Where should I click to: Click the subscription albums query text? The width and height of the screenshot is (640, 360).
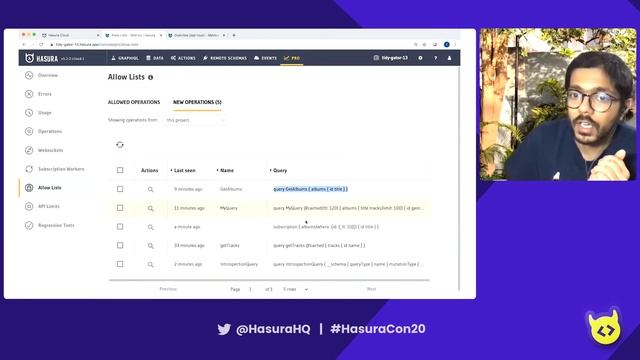point(326,227)
